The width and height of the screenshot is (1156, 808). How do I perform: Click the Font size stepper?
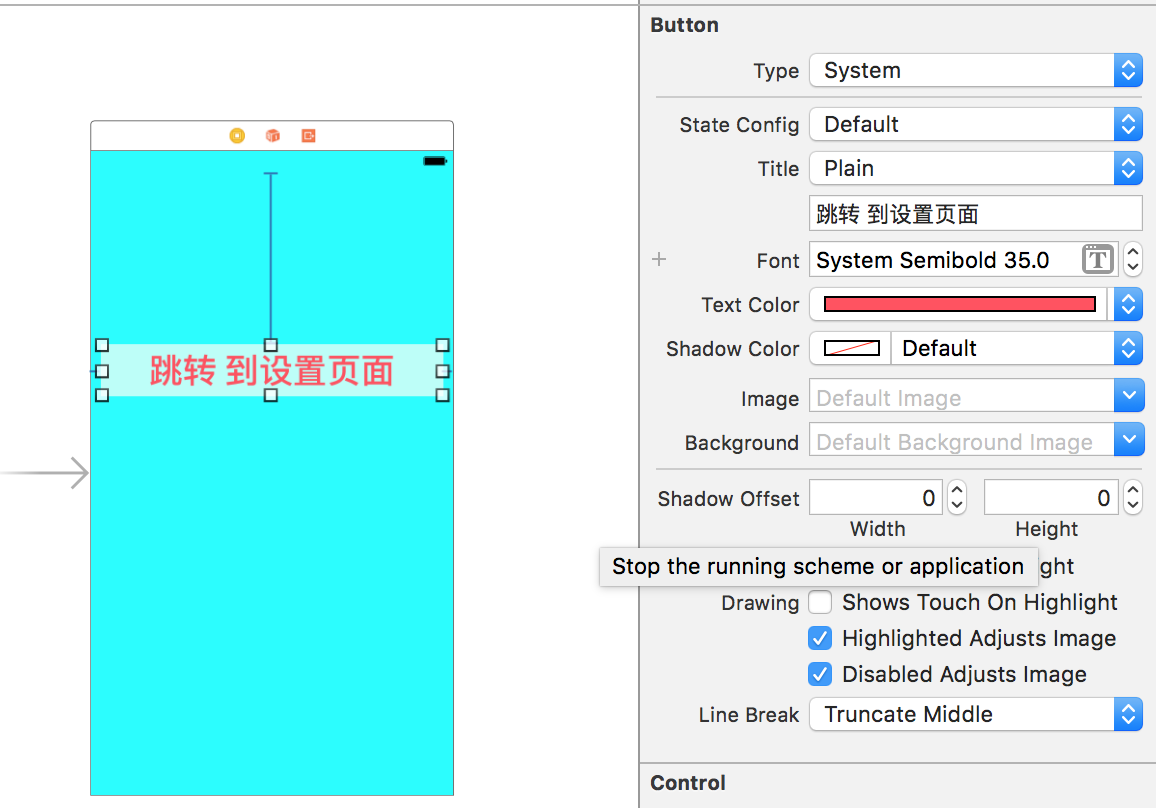pyautogui.click(x=1133, y=260)
